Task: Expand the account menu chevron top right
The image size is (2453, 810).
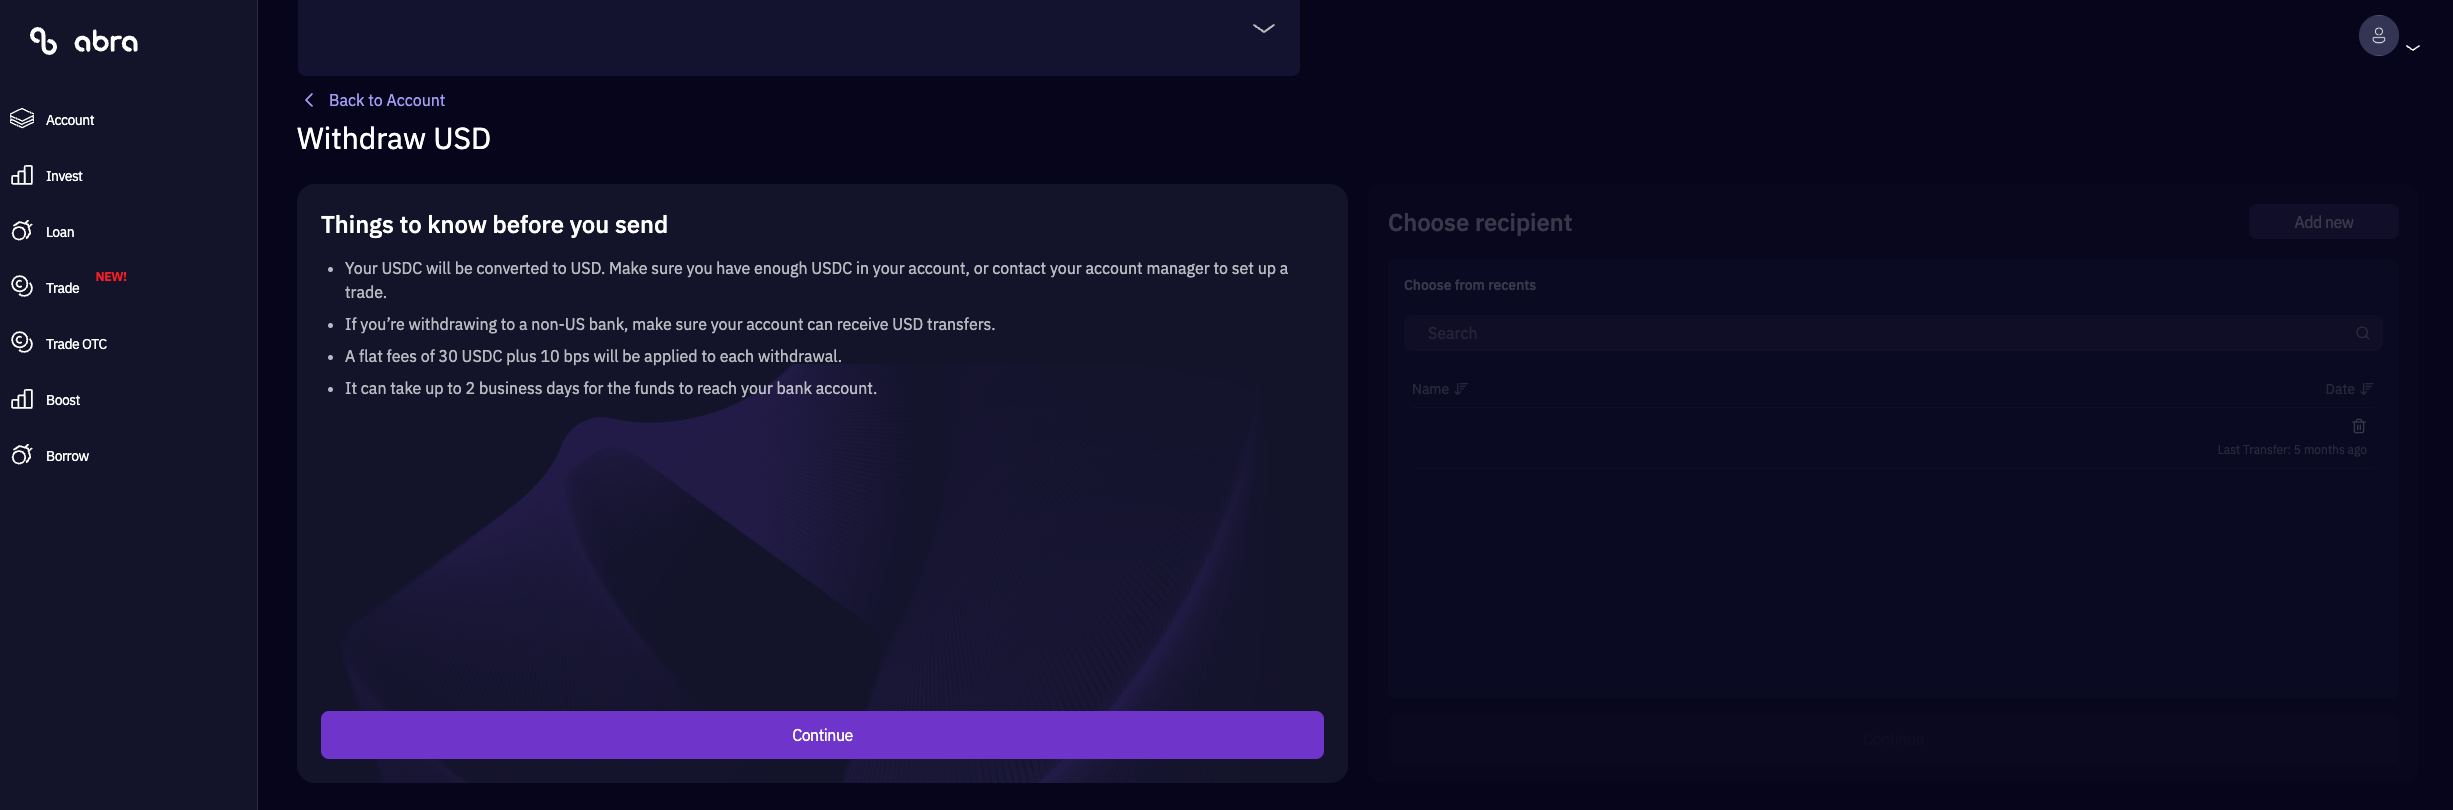Action: [x=2414, y=46]
